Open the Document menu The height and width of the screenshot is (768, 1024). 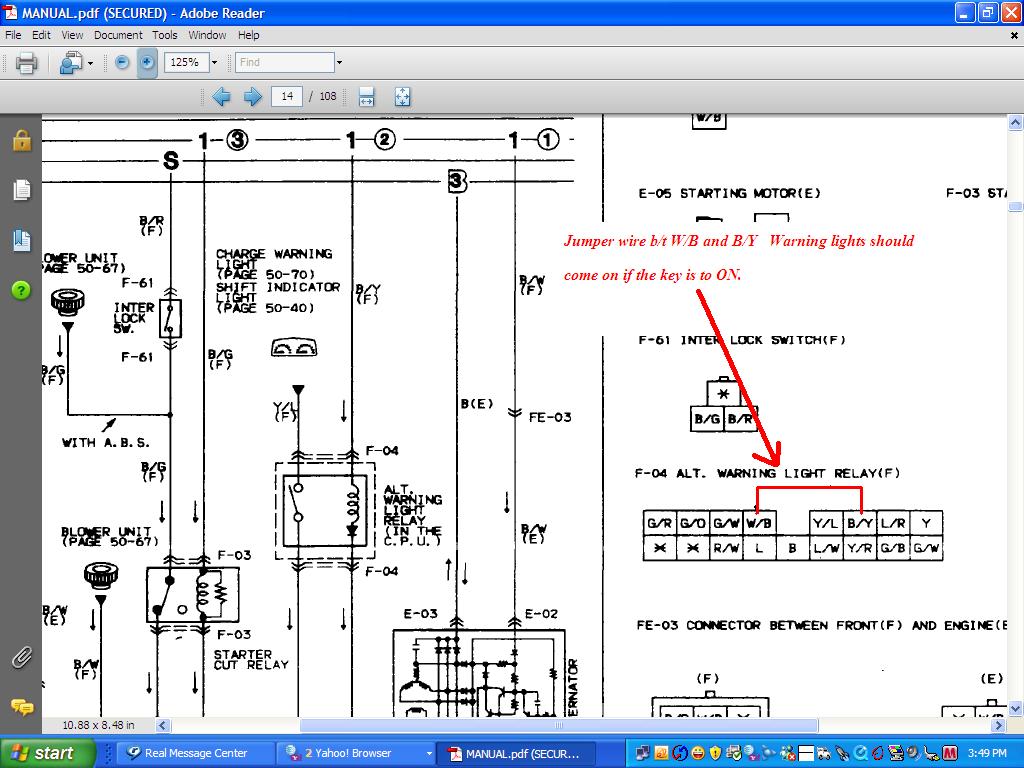point(118,35)
